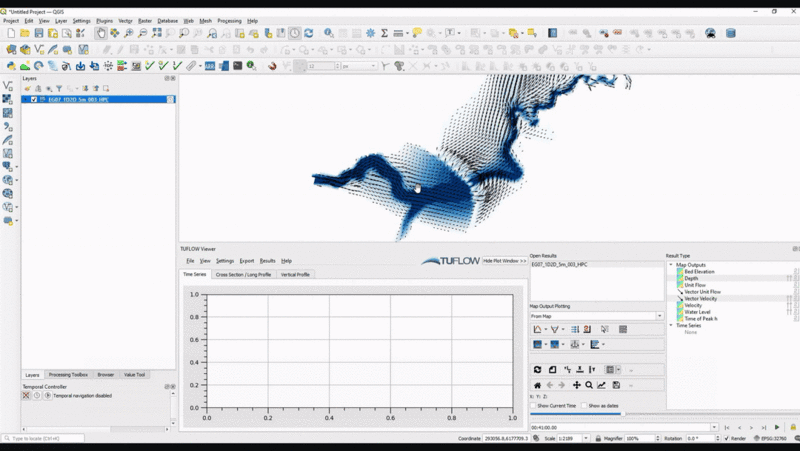Select the Water Level result type

pyautogui.click(x=698, y=312)
